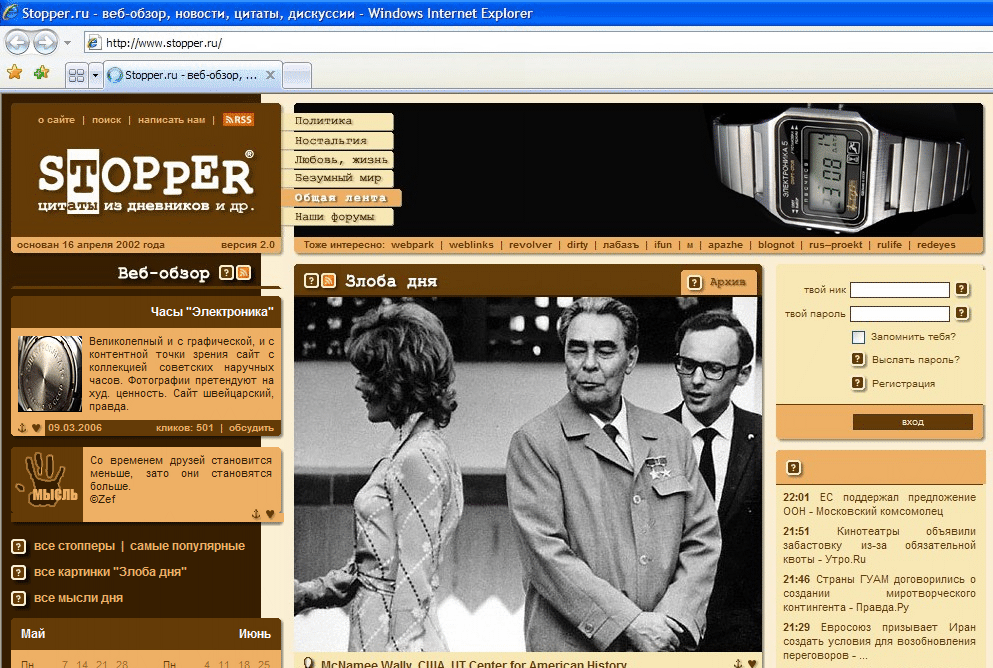Click the watch thumbnail in Часы Электроника
The height and width of the screenshot is (668, 993).
coord(49,373)
